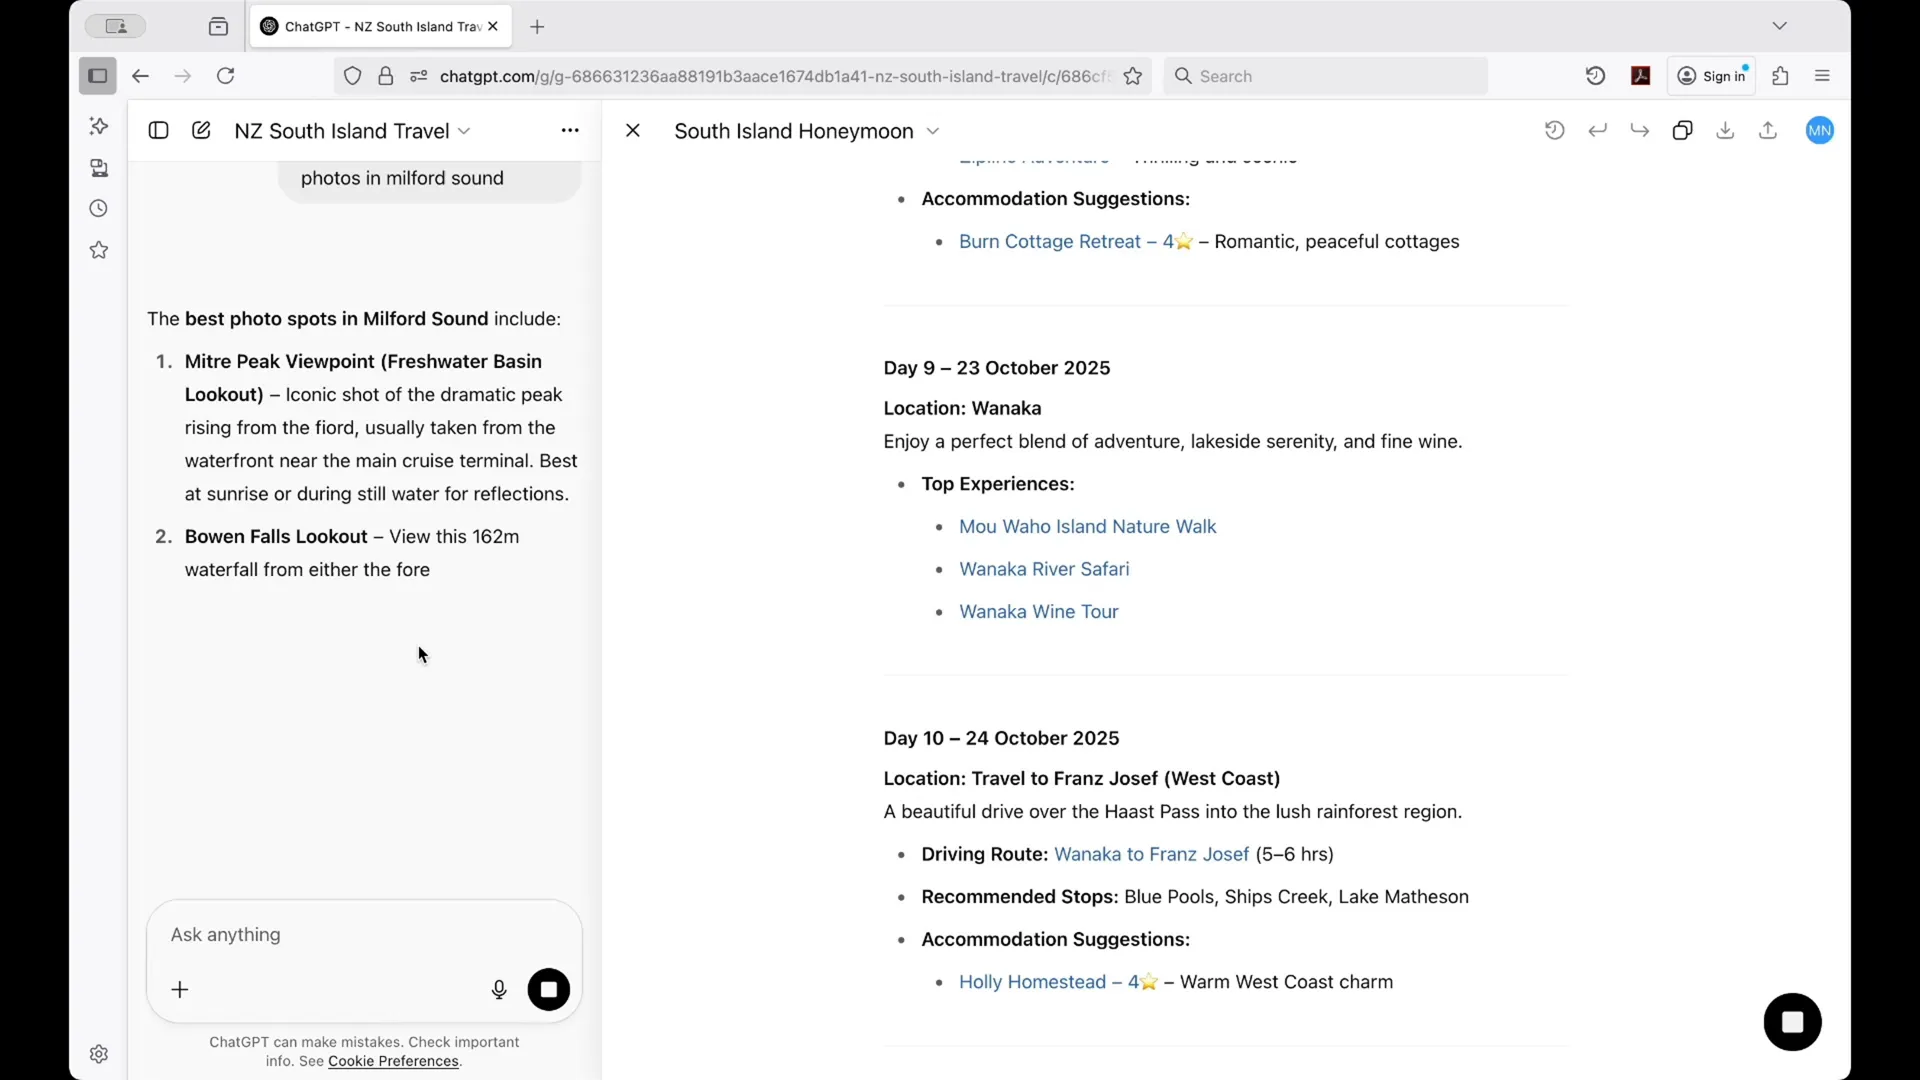Open the site permissions icon in the address bar

(418, 76)
